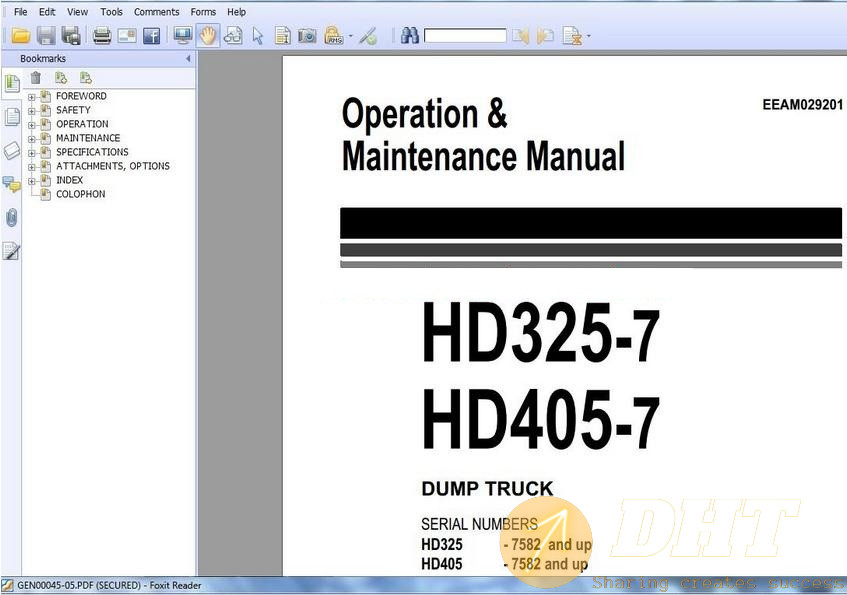The height and width of the screenshot is (595, 847).
Task: Click the EEAM029201 document code
Action: click(x=802, y=105)
